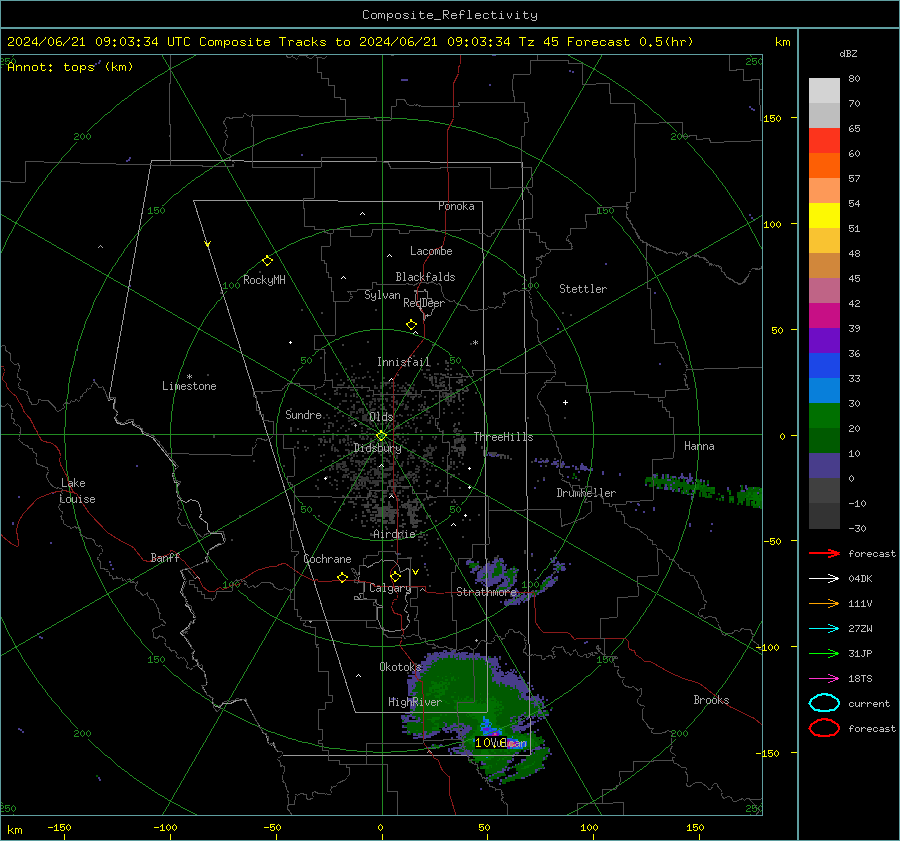Click the cyan 27ZW arrow icon
The height and width of the screenshot is (841, 900).
coord(824,629)
